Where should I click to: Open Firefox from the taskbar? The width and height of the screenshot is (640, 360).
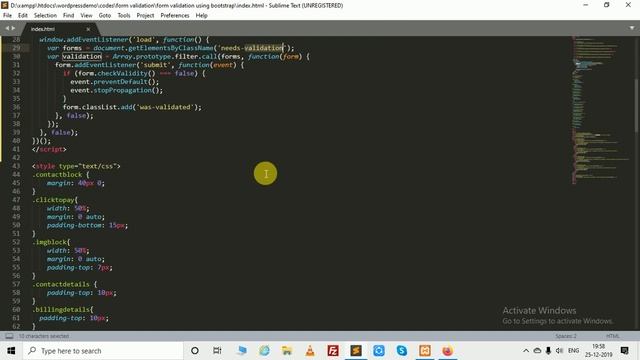coord(447,351)
